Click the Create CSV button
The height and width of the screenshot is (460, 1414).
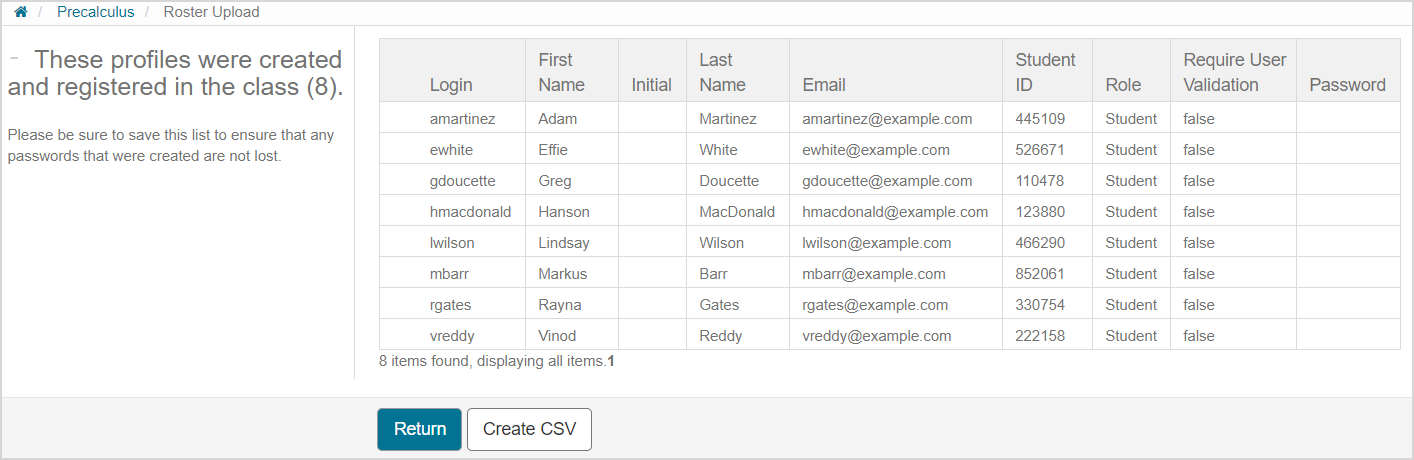(x=529, y=429)
